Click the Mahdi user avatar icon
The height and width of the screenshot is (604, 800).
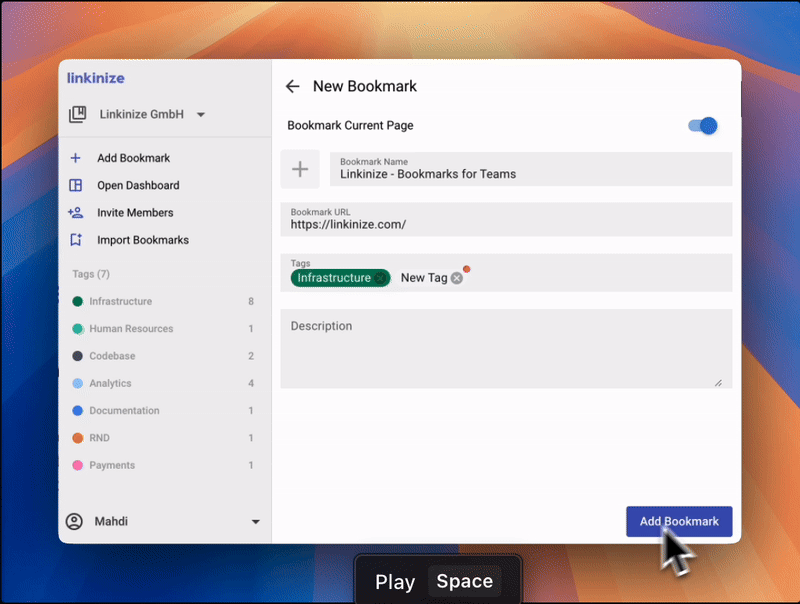(x=74, y=521)
